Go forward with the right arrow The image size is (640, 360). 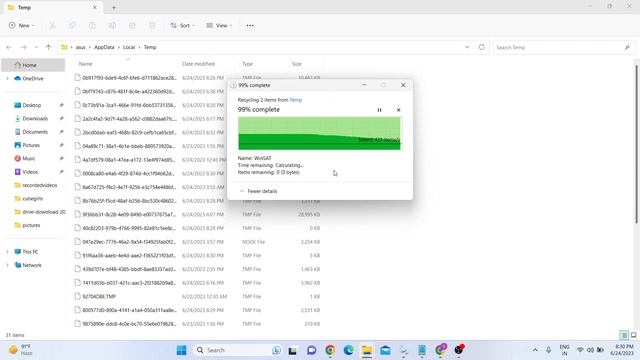pos(24,47)
